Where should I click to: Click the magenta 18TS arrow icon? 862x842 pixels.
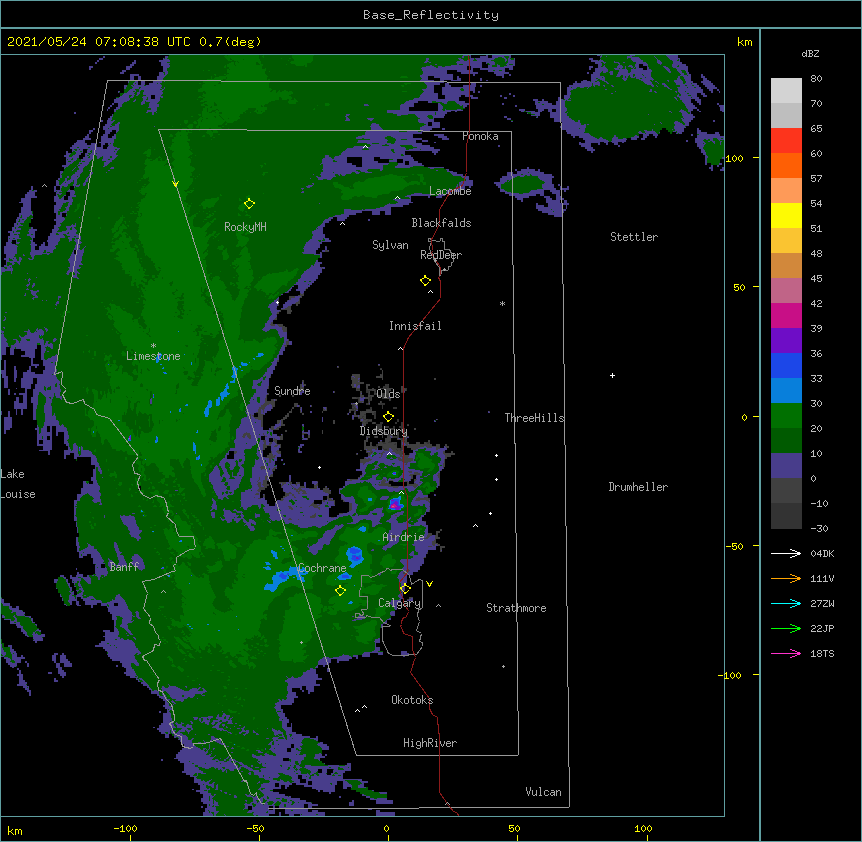tap(786, 653)
